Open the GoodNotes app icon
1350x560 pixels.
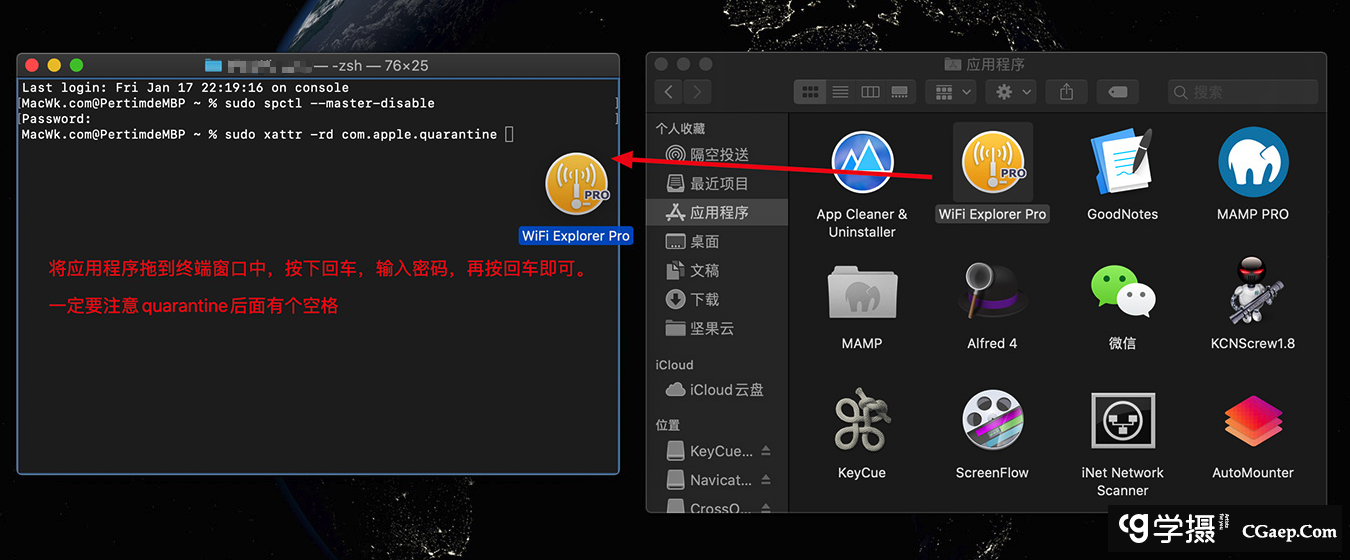(x=1122, y=163)
